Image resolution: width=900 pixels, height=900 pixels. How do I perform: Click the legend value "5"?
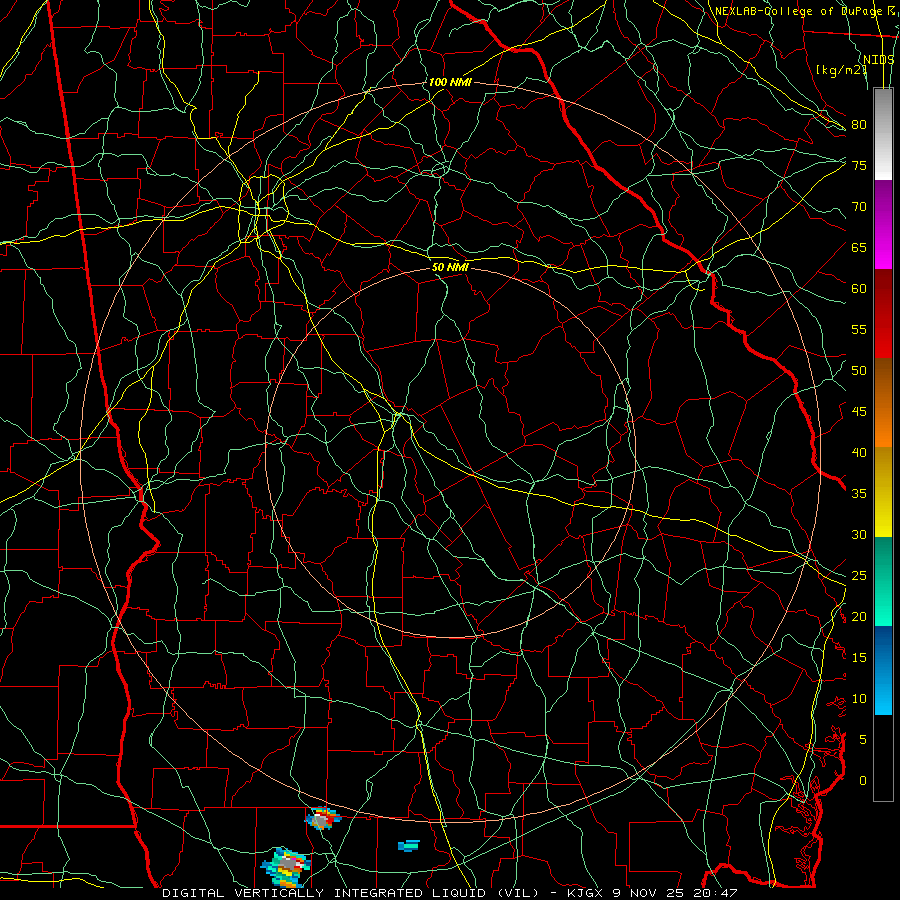pyautogui.click(x=863, y=740)
